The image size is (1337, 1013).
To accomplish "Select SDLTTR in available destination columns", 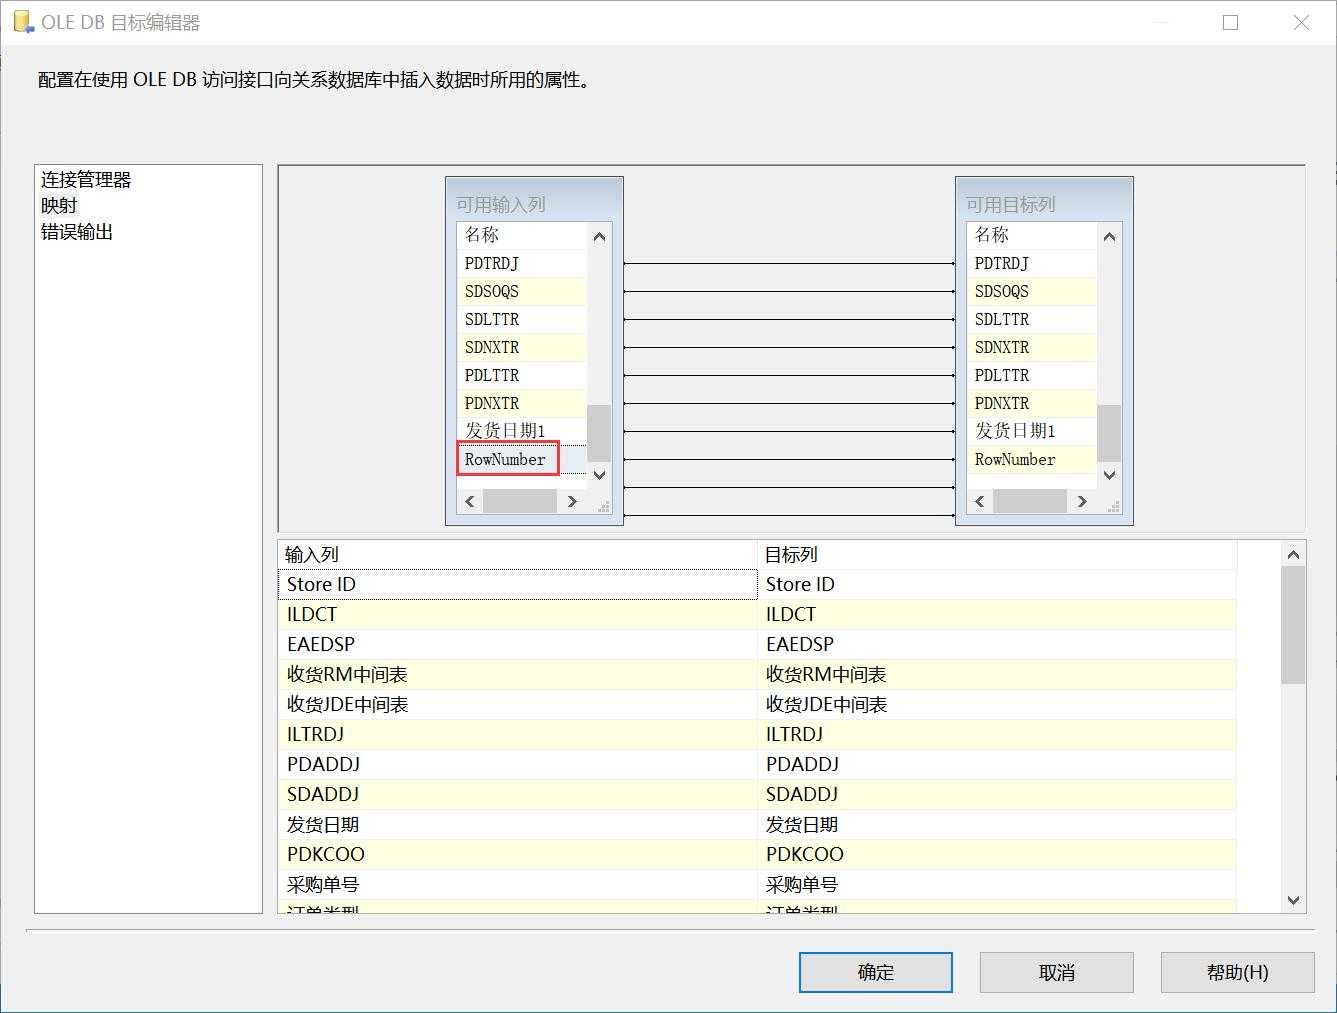I will [x=1031, y=319].
